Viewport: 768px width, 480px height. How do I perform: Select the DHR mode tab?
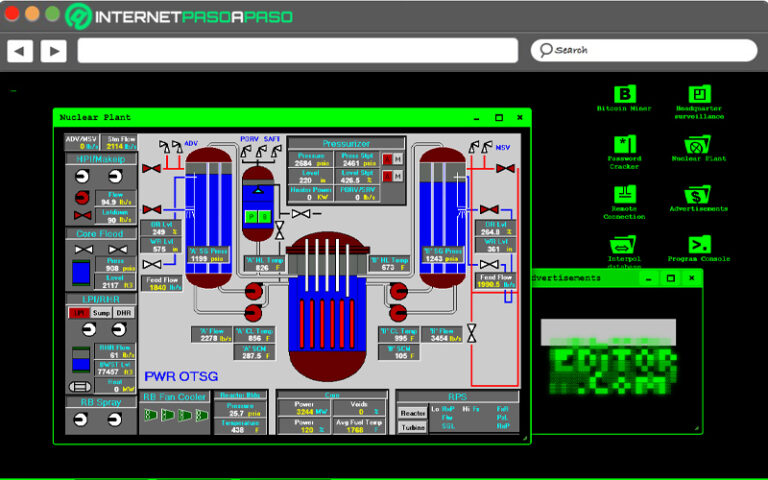tap(123, 313)
